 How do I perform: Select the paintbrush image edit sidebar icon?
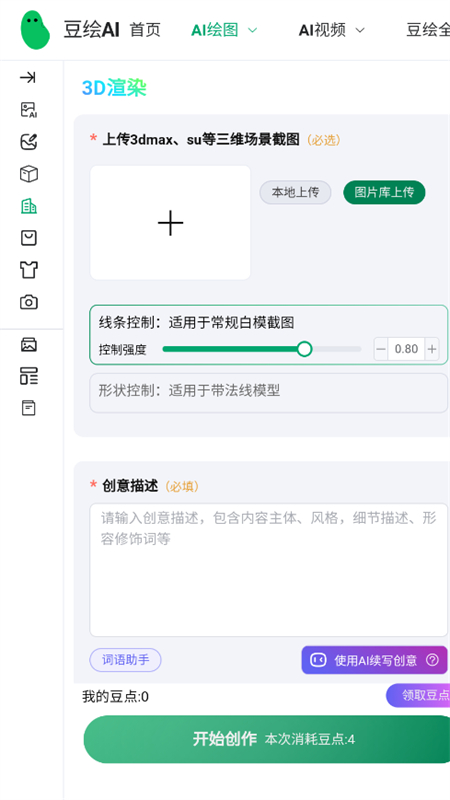pos(29,142)
